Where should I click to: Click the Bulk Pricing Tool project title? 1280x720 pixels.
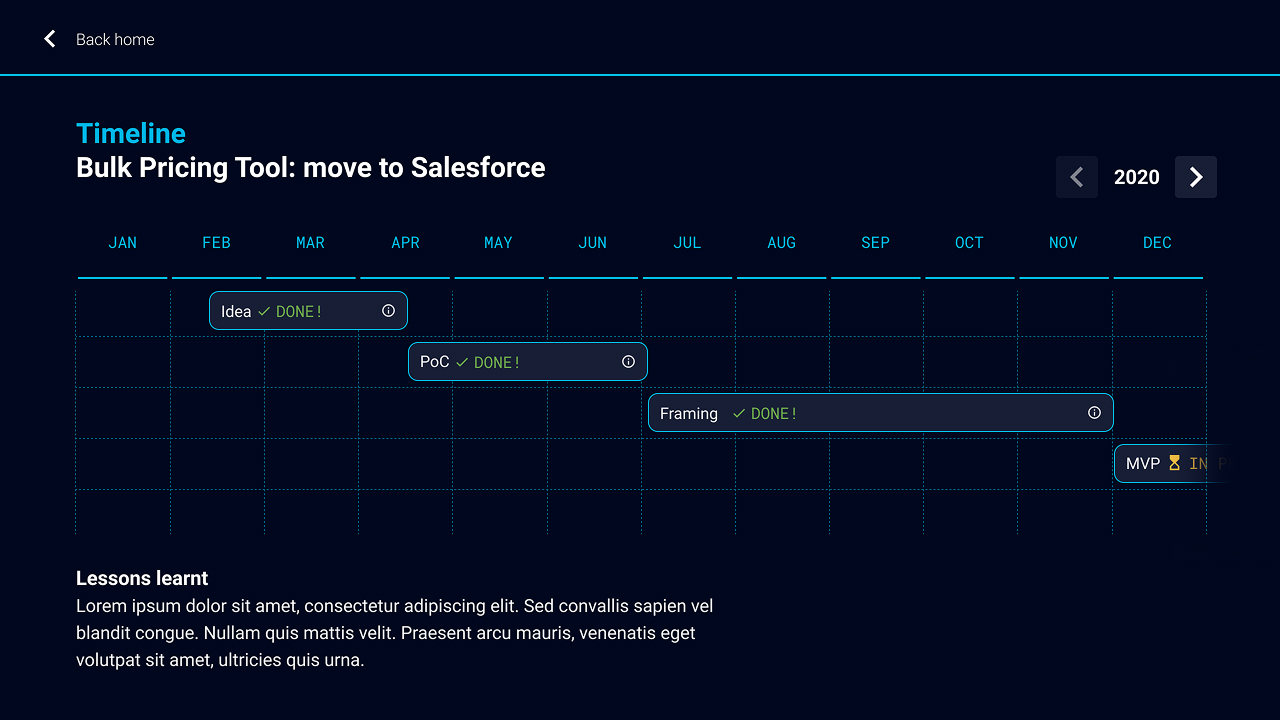pos(311,167)
